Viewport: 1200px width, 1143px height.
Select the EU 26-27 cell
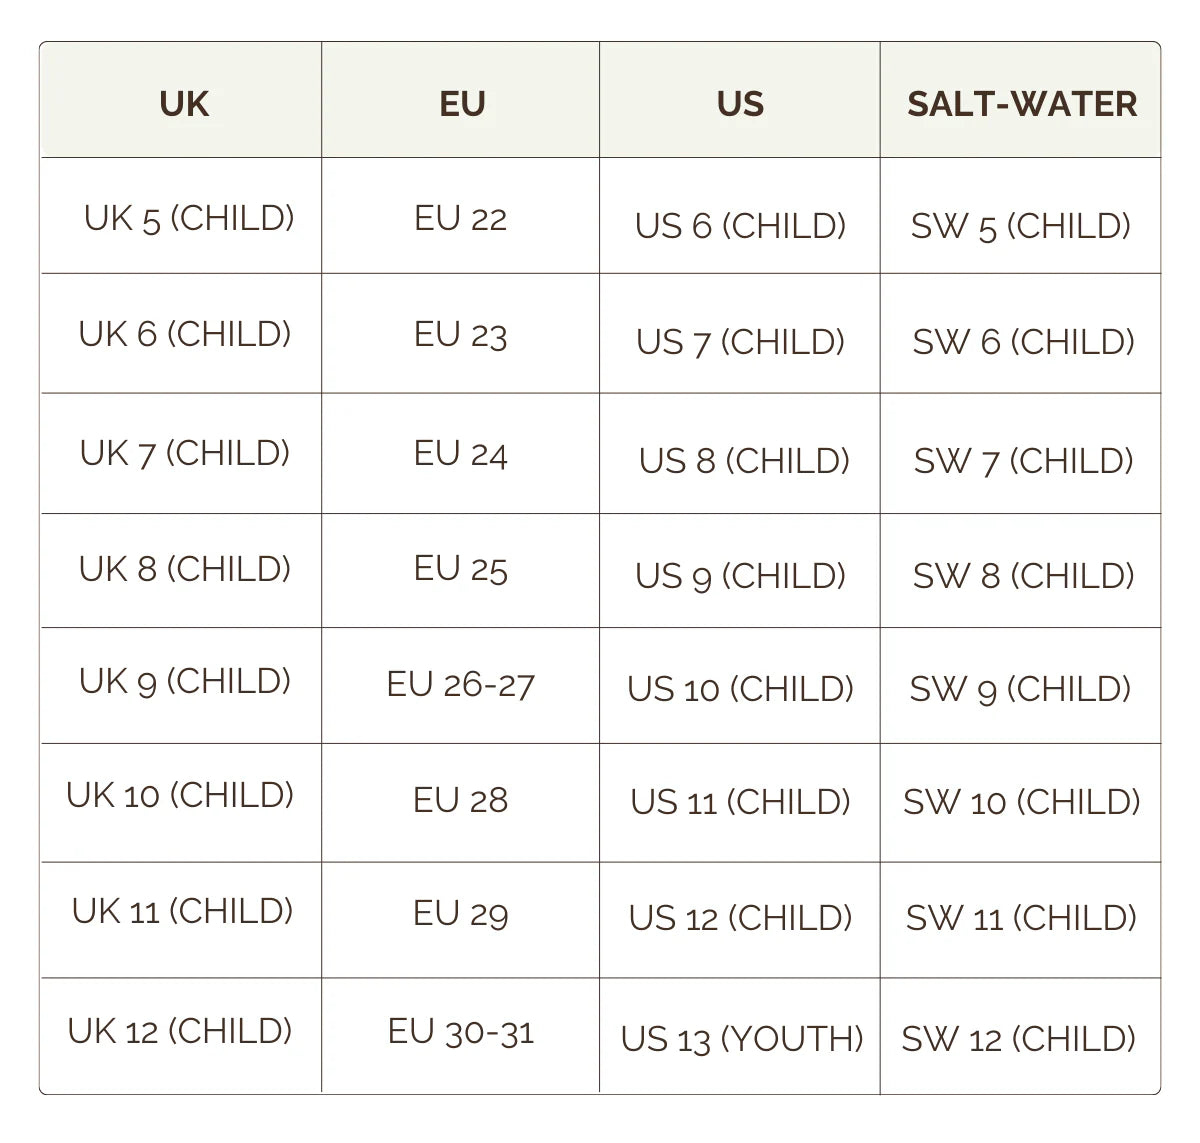(x=461, y=685)
